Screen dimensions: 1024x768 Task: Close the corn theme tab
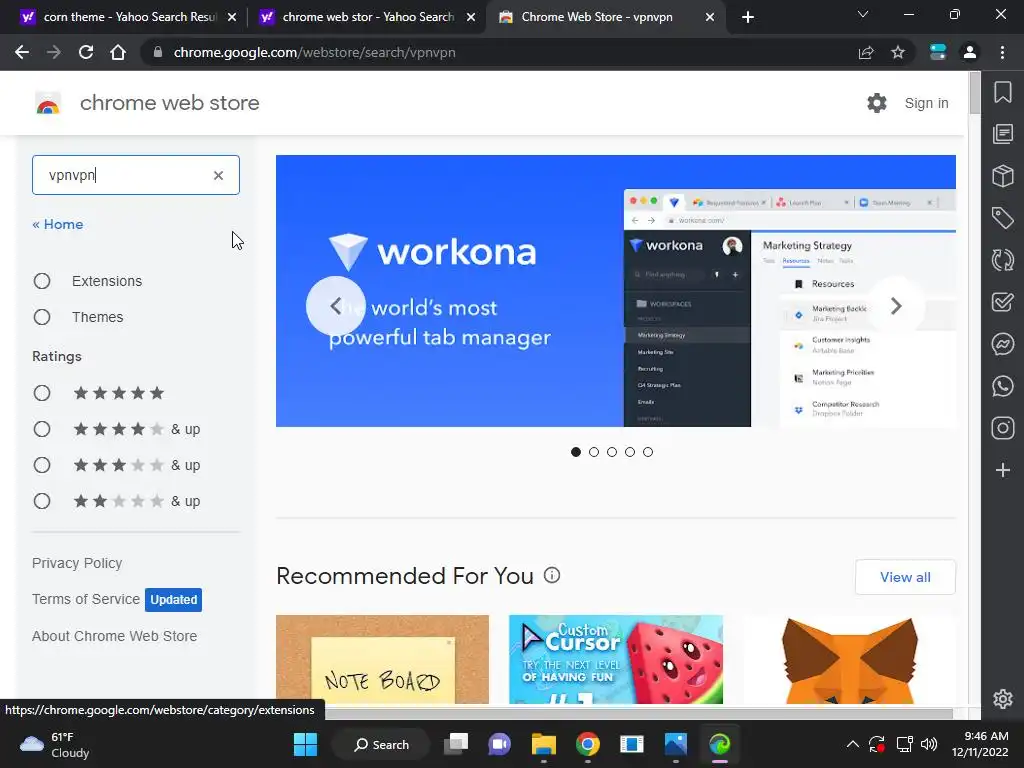coord(232,17)
